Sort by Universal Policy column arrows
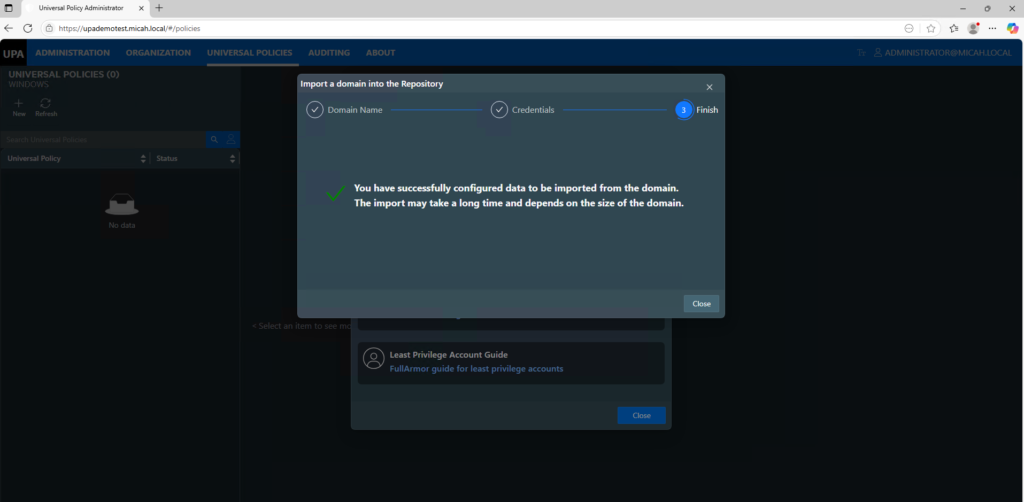The image size is (1024, 502). [x=143, y=159]
